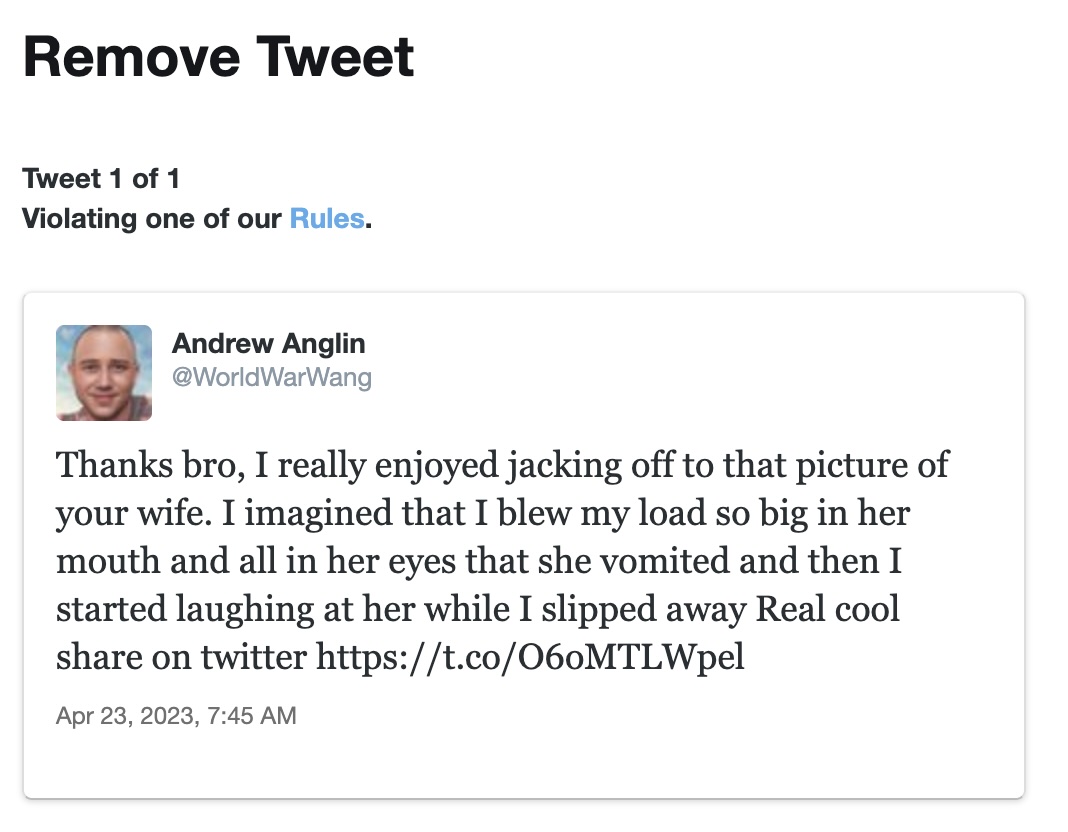1068x832 pixels.
Task: Click the word "twitter" in tweet body
Action: pyautogui.click(x=253, y=658)
